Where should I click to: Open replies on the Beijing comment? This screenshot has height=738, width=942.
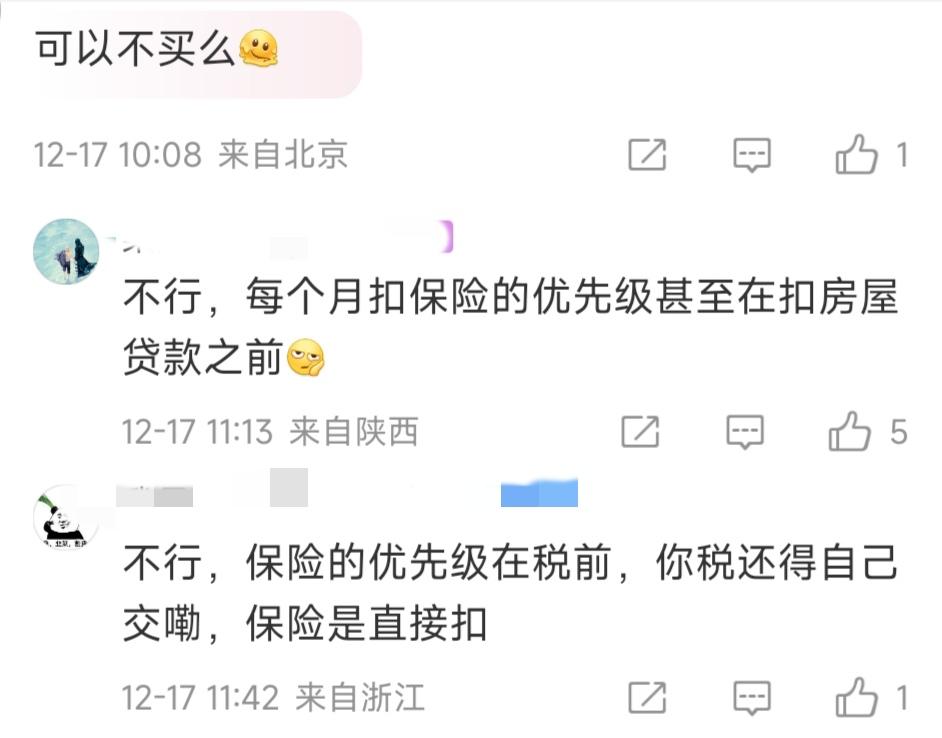[752, 155]
